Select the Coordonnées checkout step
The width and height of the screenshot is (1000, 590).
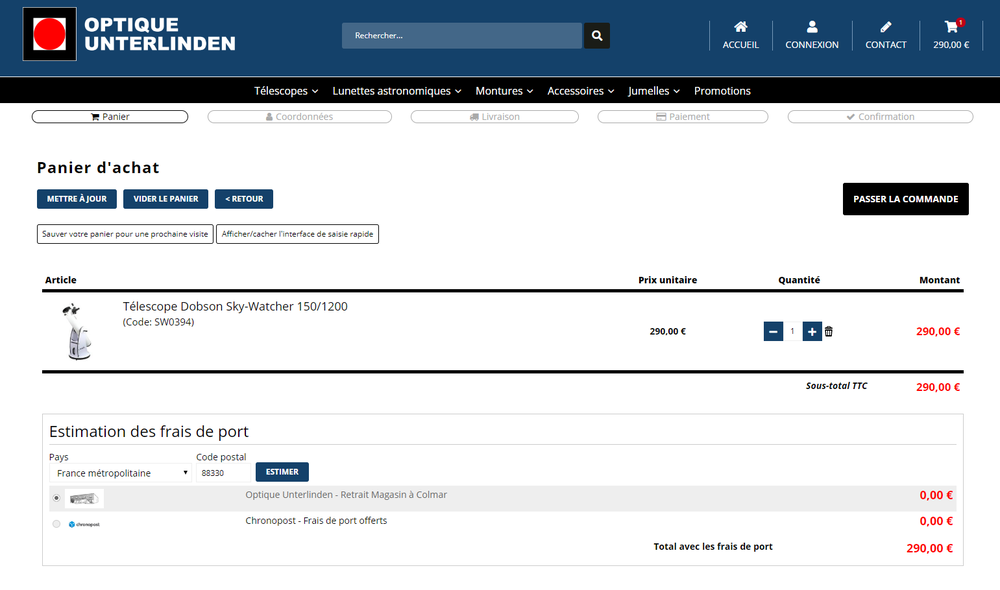point(299,117)
